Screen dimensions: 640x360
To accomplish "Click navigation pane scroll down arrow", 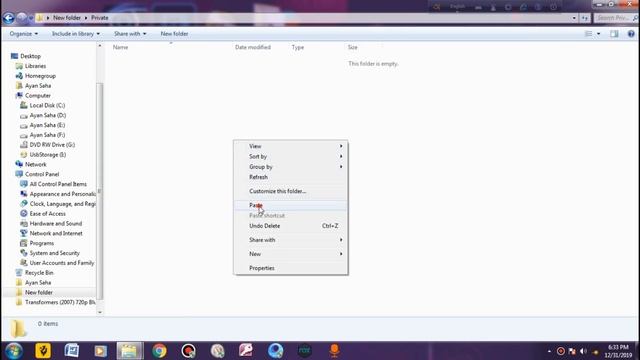I will (x=100, y=312).
